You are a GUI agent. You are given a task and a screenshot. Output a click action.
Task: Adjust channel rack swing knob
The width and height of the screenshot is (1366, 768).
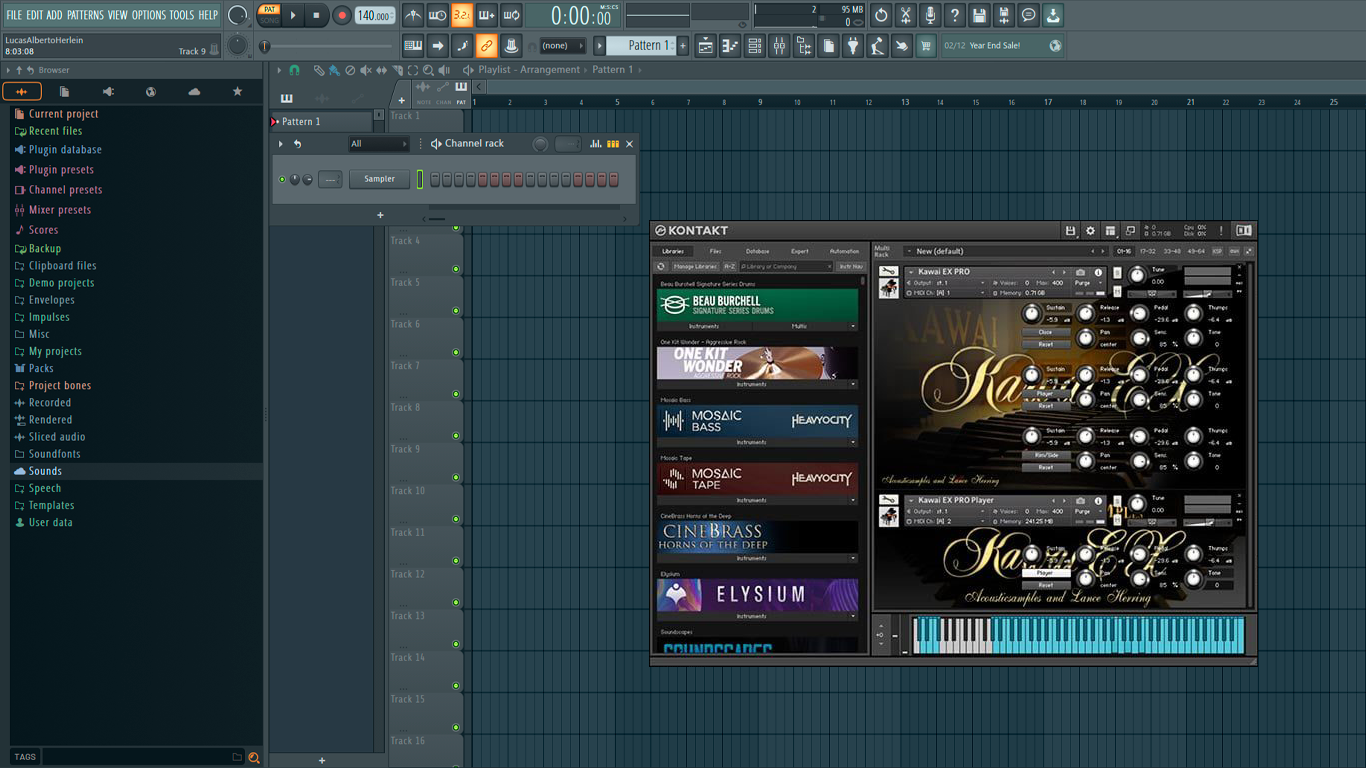[x=540, y=144]
